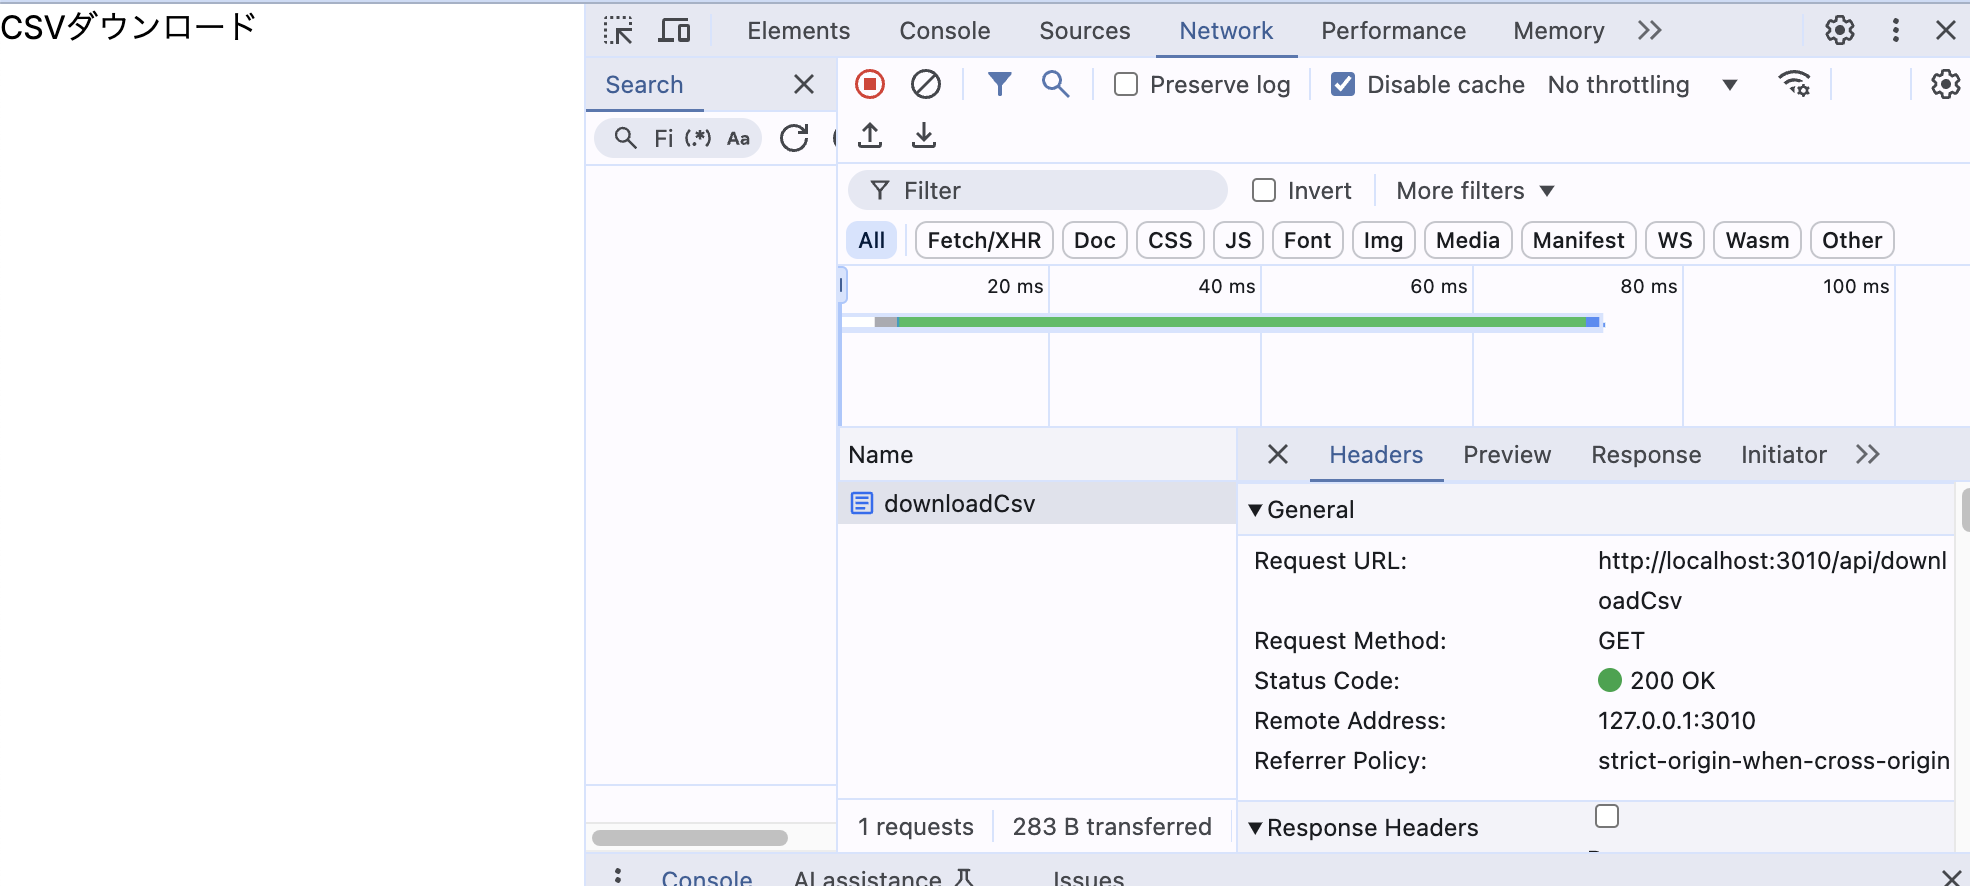
Task: Filter by WS requests
Action: 1675,240
